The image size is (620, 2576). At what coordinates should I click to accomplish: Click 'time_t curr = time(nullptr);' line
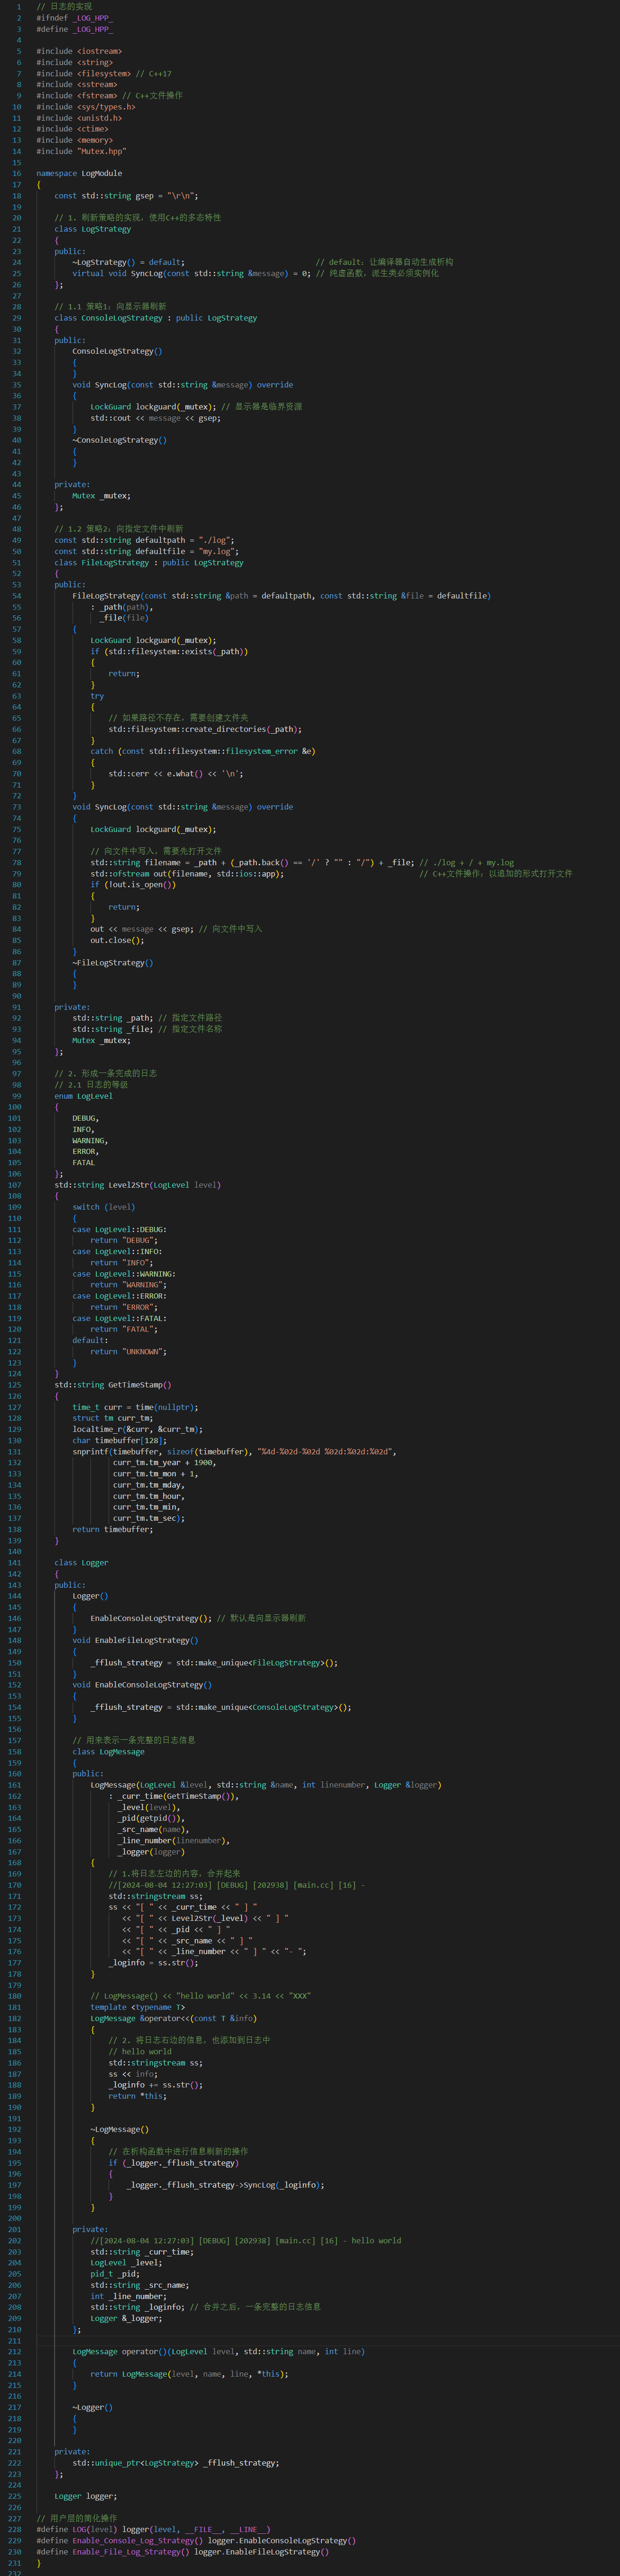135,1407
